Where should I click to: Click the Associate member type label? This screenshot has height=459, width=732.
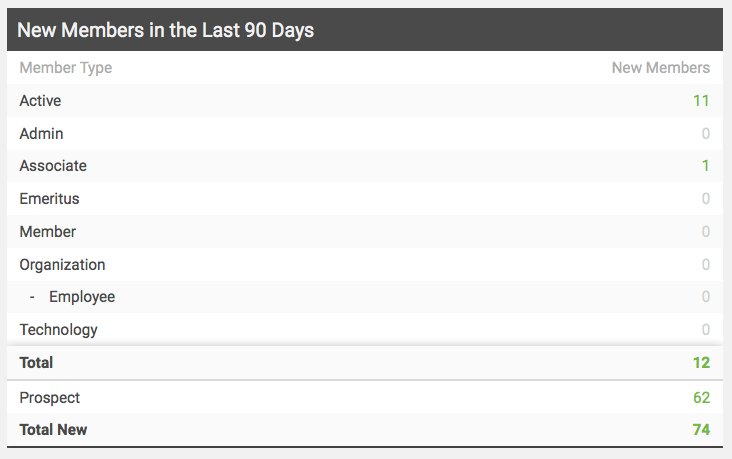coord(53,166)
